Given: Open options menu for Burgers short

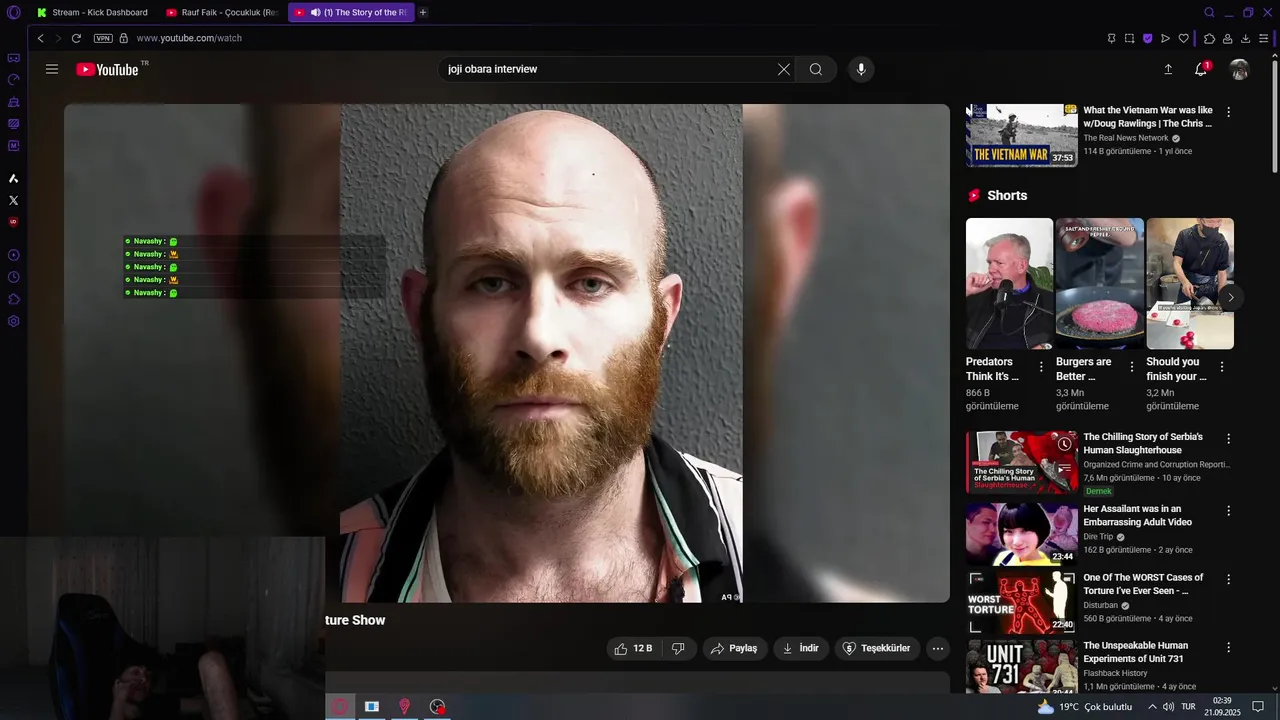Looking at the screenshot, I should pos(1132,367).
